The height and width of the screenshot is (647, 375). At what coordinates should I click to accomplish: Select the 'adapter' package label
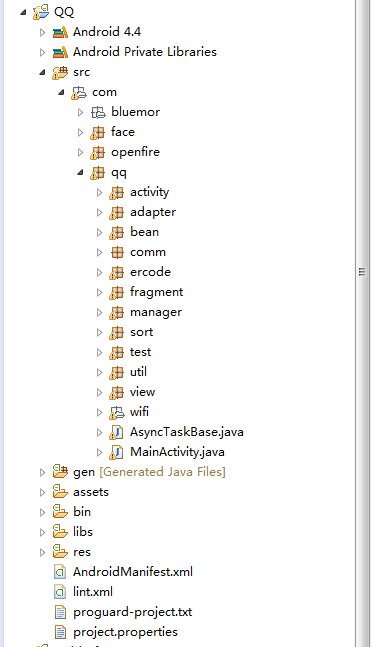(x=153, y=212)
